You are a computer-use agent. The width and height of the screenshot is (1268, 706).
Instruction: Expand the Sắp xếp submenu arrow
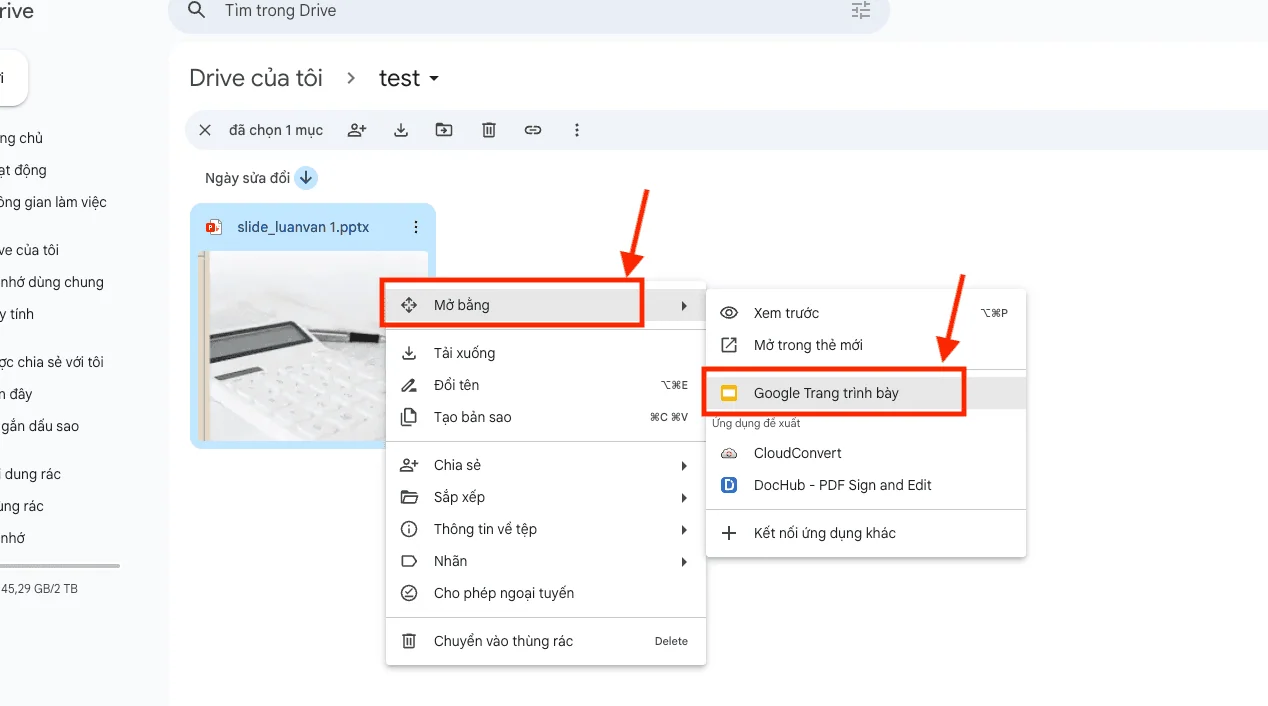point(684,497)
